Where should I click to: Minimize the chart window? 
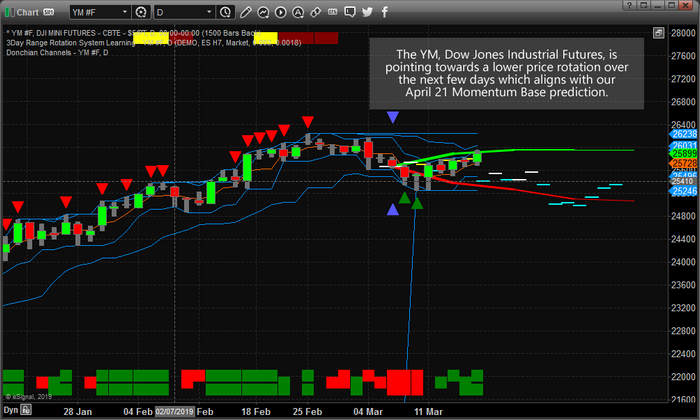coord(657,5)
